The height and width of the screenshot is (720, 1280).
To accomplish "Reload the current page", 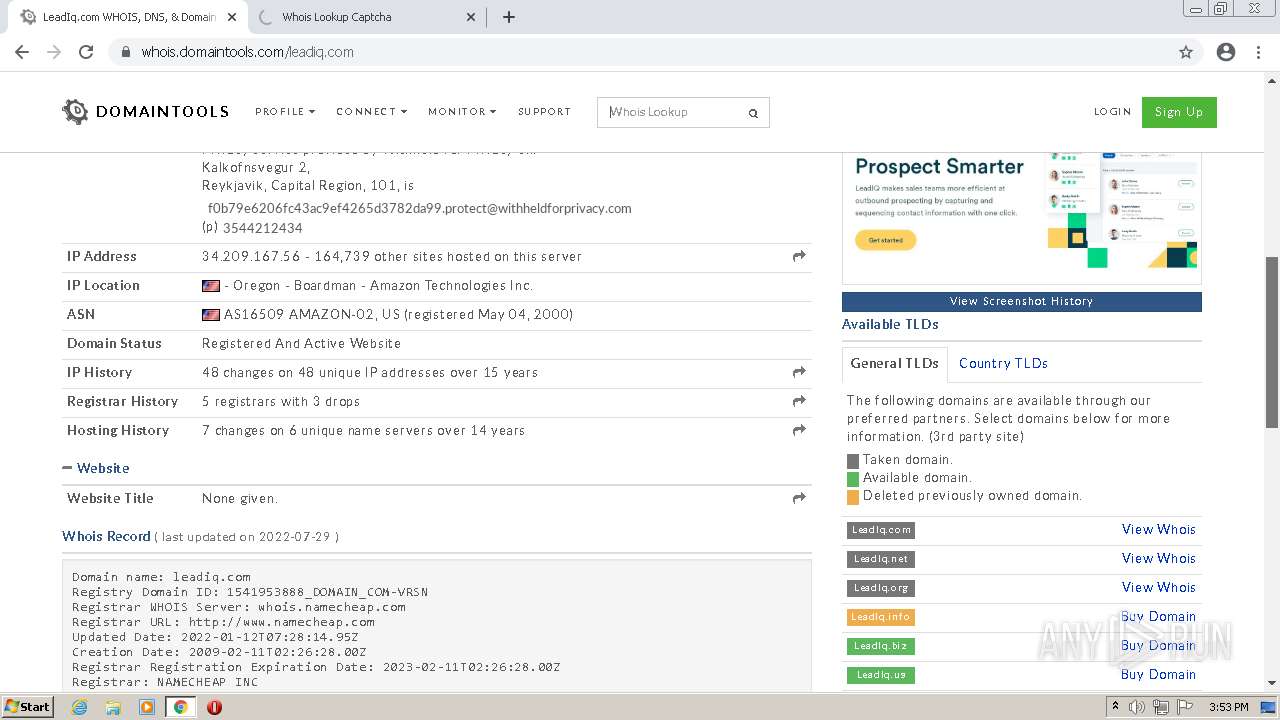I will pyautogui.click(x=86, y=52).
